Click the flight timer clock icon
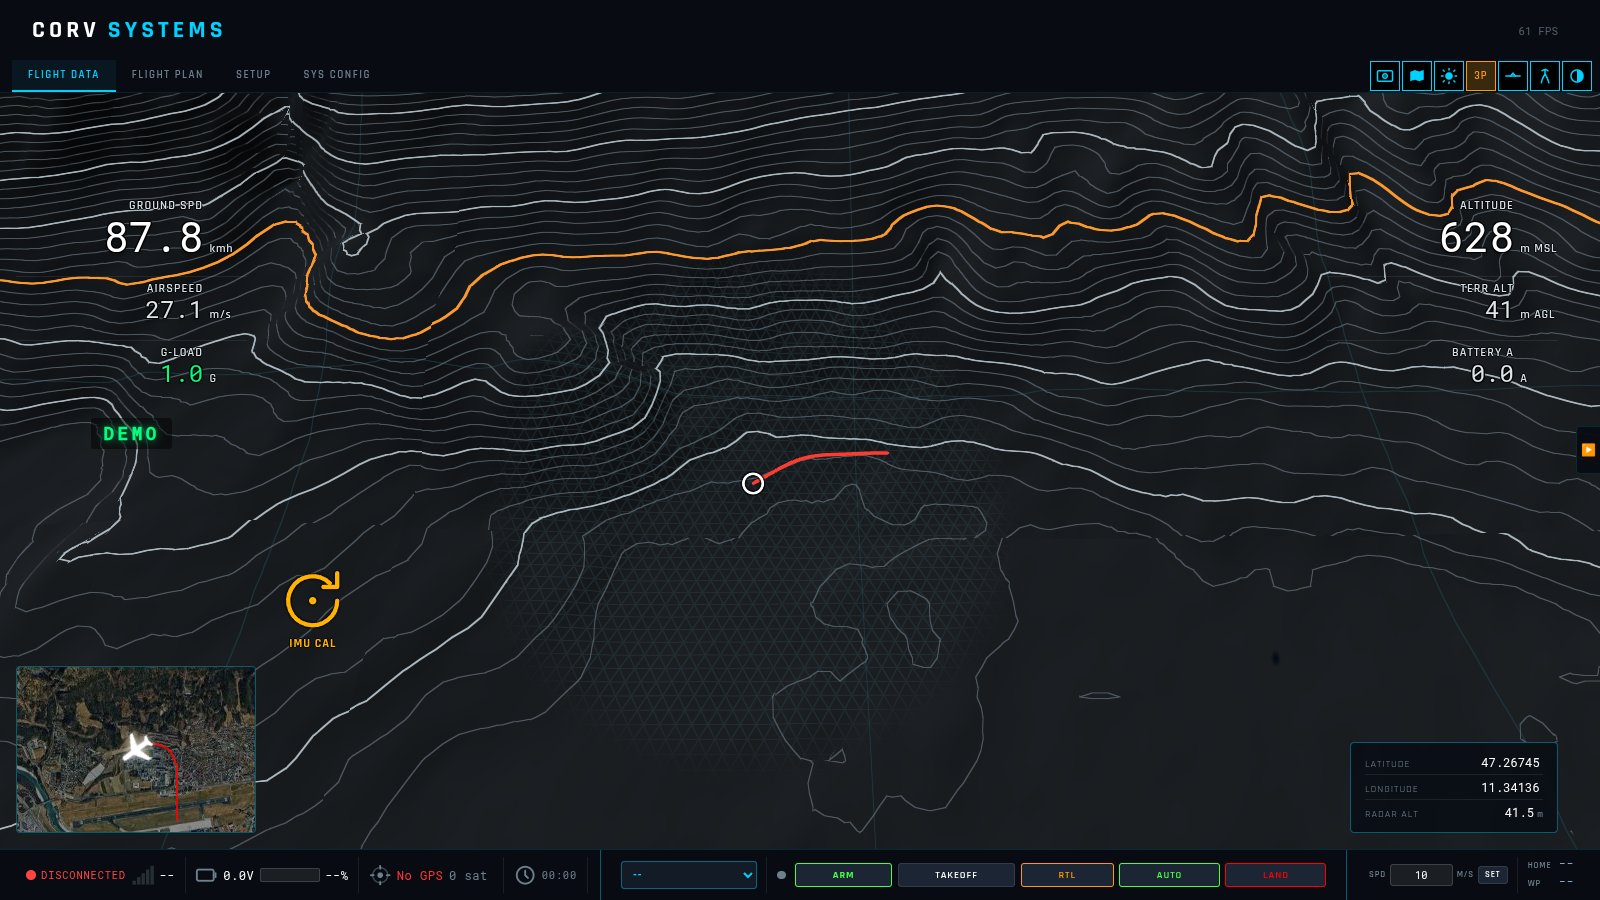Image resolution: width=1600 pixels, height=900 pixels. pyautogui.click(x=525, y=875)
